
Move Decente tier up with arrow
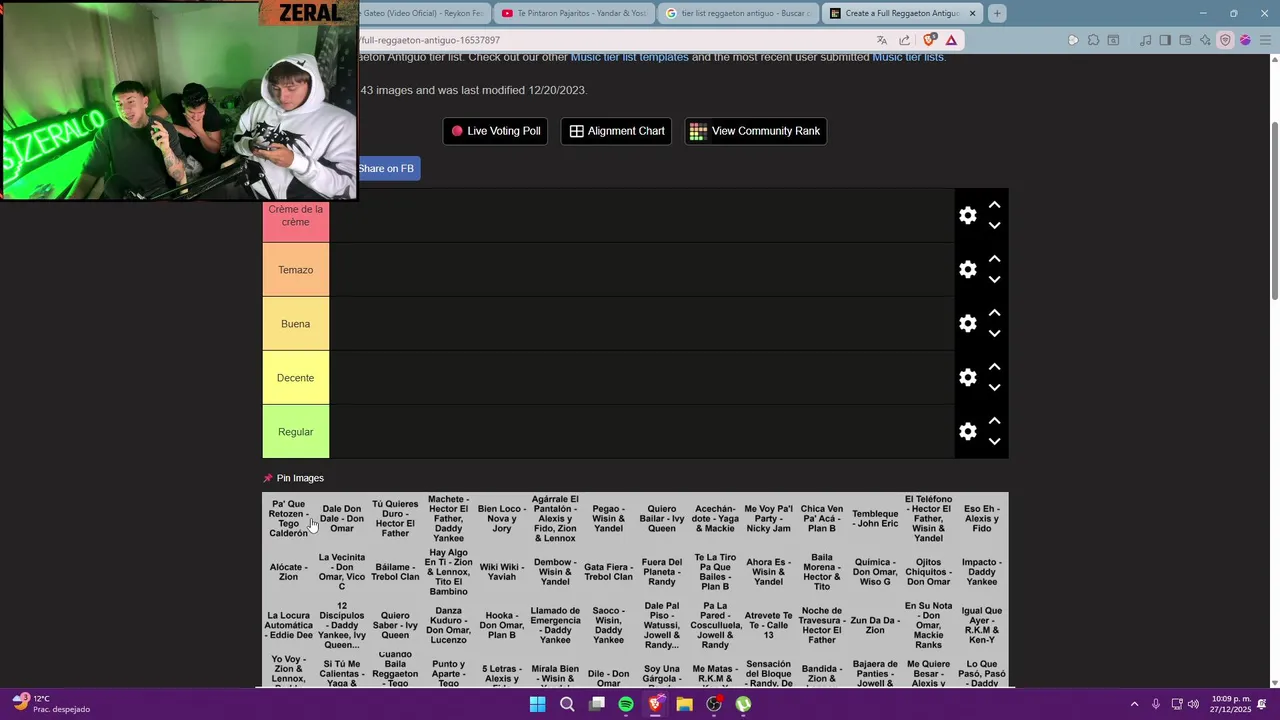(994, 366)
